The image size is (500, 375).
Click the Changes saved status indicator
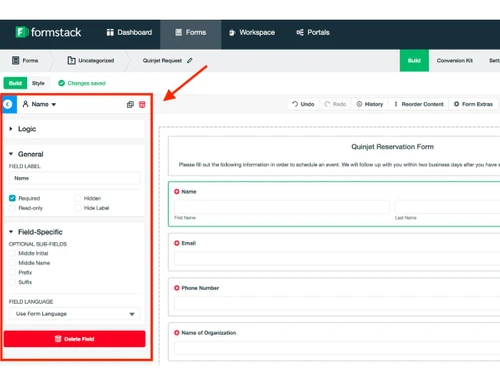82,83
